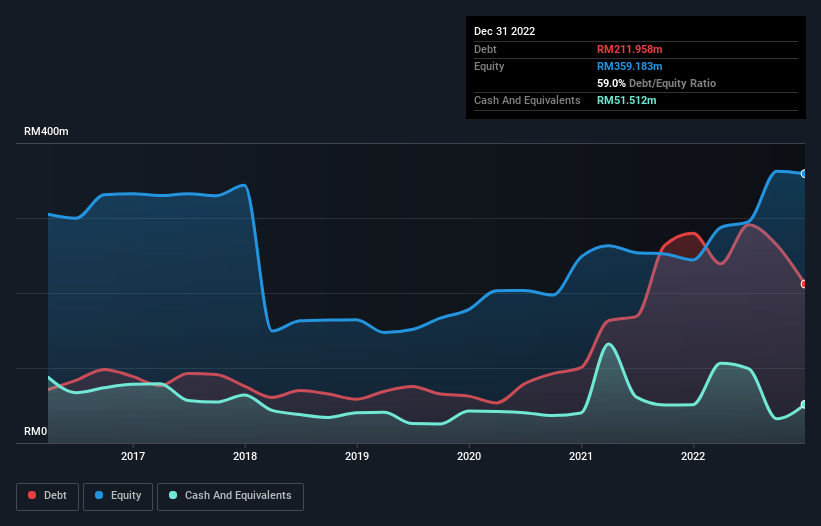Click the Dec 31 2022 tooltip date

[505, 31]
